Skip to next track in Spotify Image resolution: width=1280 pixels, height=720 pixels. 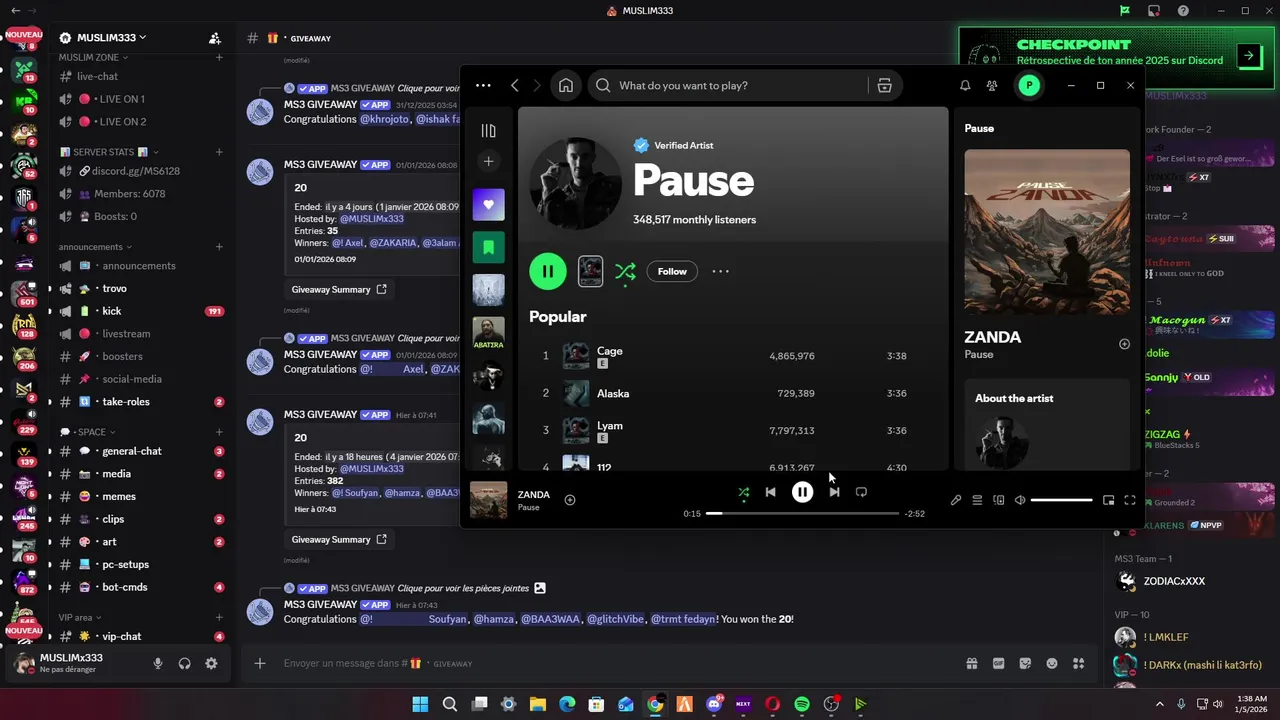[834, 492]
